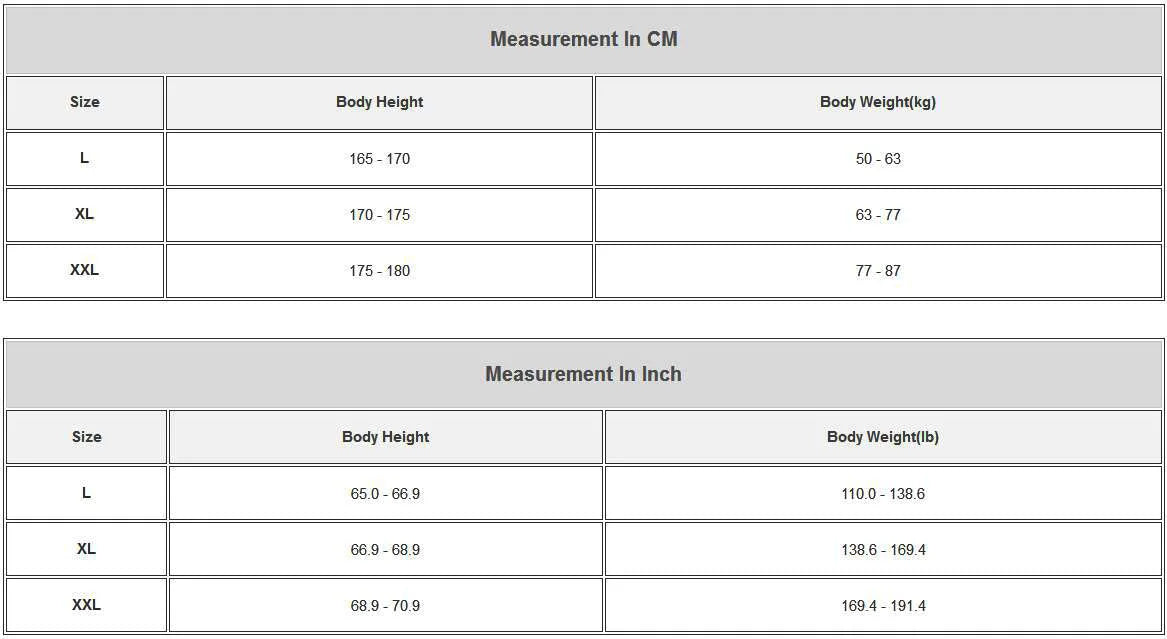The height and width of the screenshot is (639, 1167).
Task: Click the 50 - 63 weight cell
Action: point(878,158)
